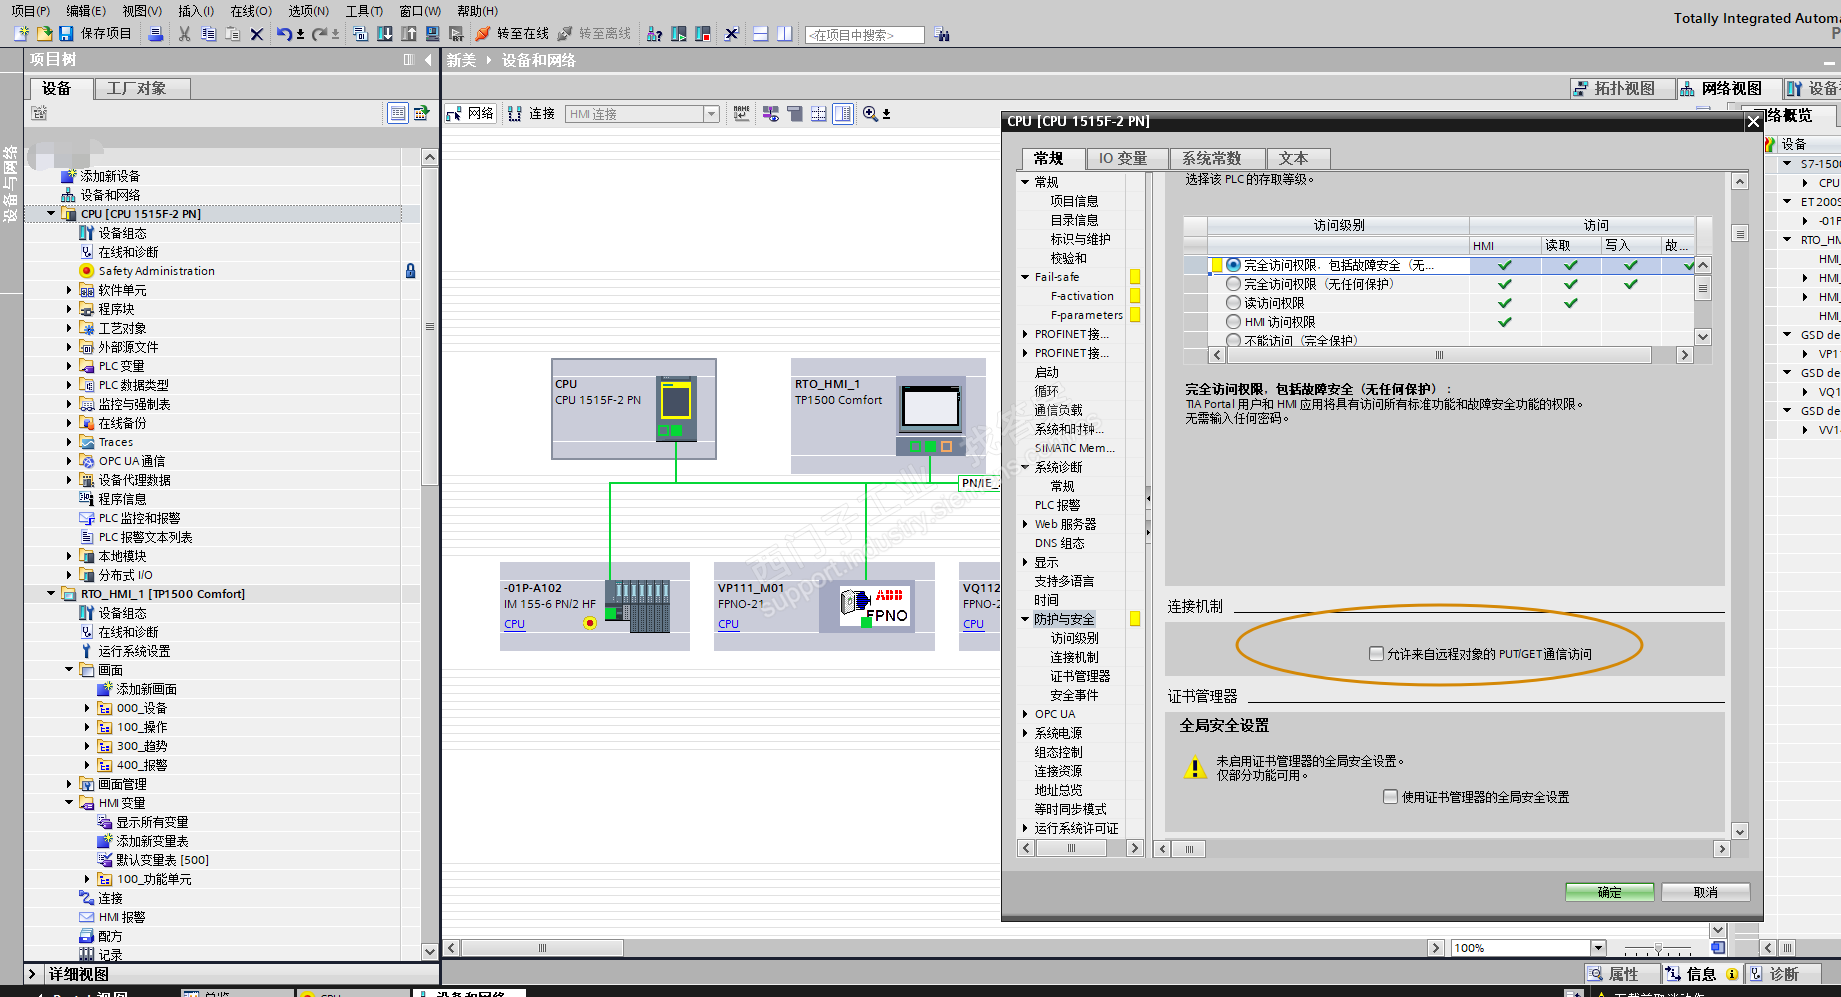Click the search in project input field
This screenshot has width=1841, height=997.
pyautogui.click(x=864, y=35)
